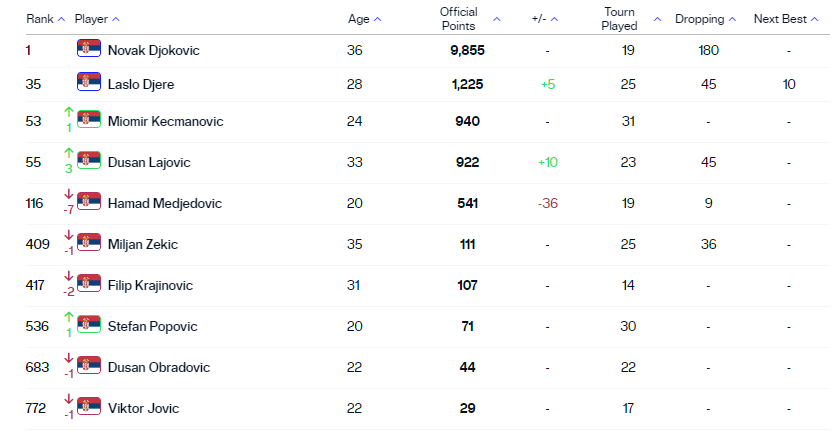The image size is (838, 433).
Task: Click Laslo Djere's 1,225 points value
Action: coord(467,85)
